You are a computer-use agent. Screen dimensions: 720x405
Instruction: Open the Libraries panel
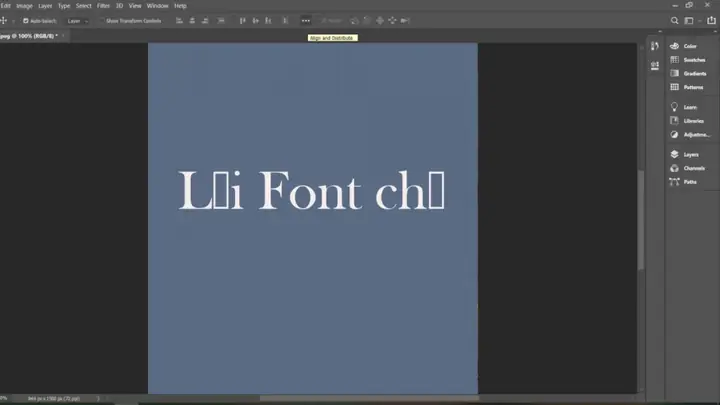point(686,121)
